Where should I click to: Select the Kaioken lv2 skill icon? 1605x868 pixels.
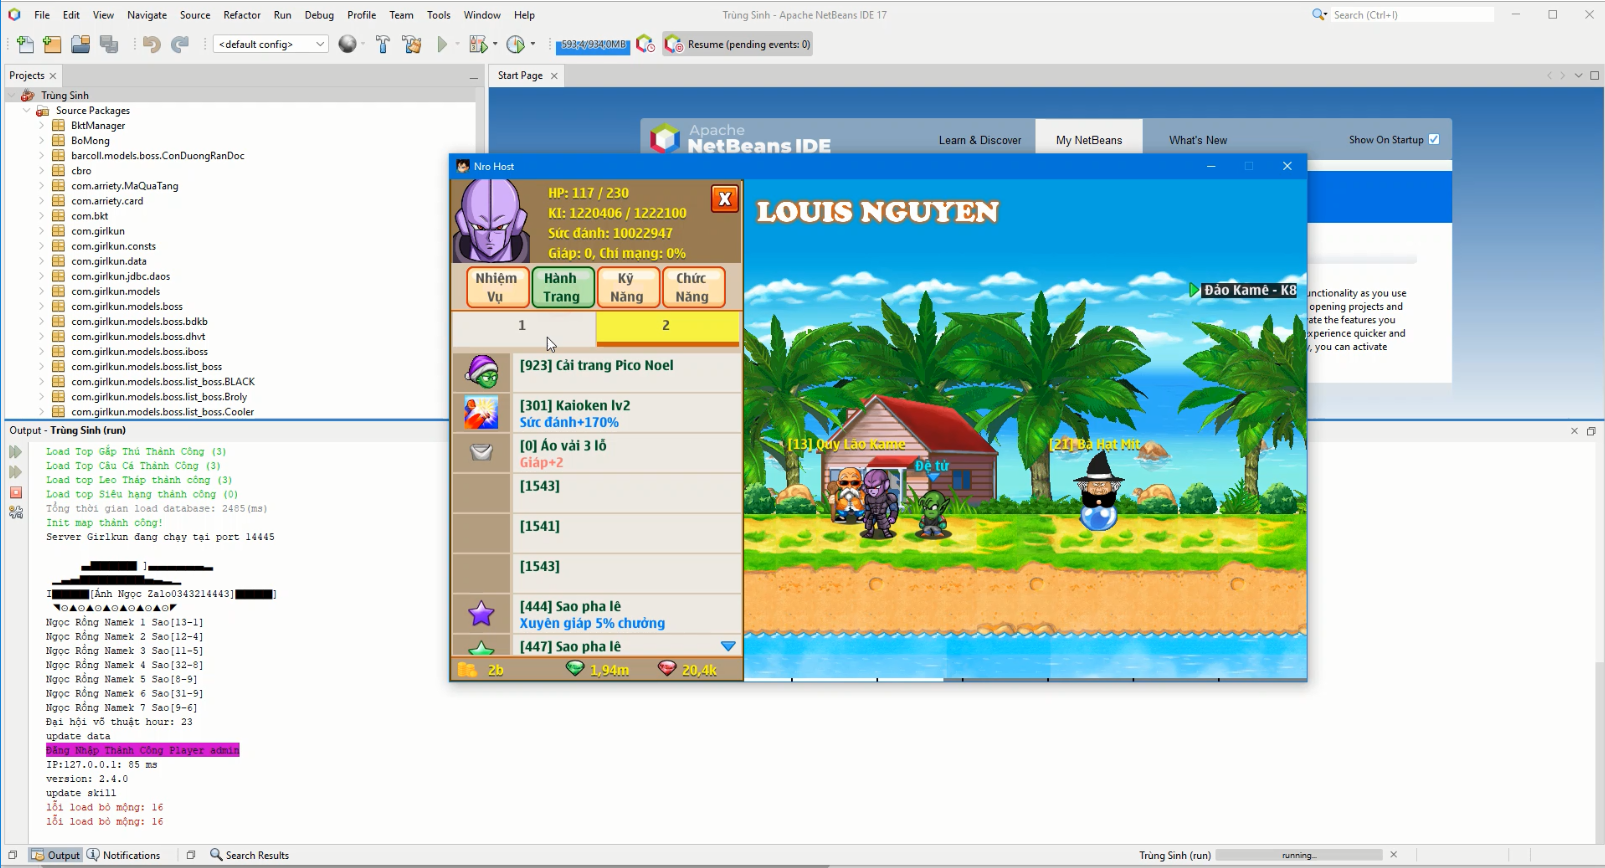click(x=482, y=412)
